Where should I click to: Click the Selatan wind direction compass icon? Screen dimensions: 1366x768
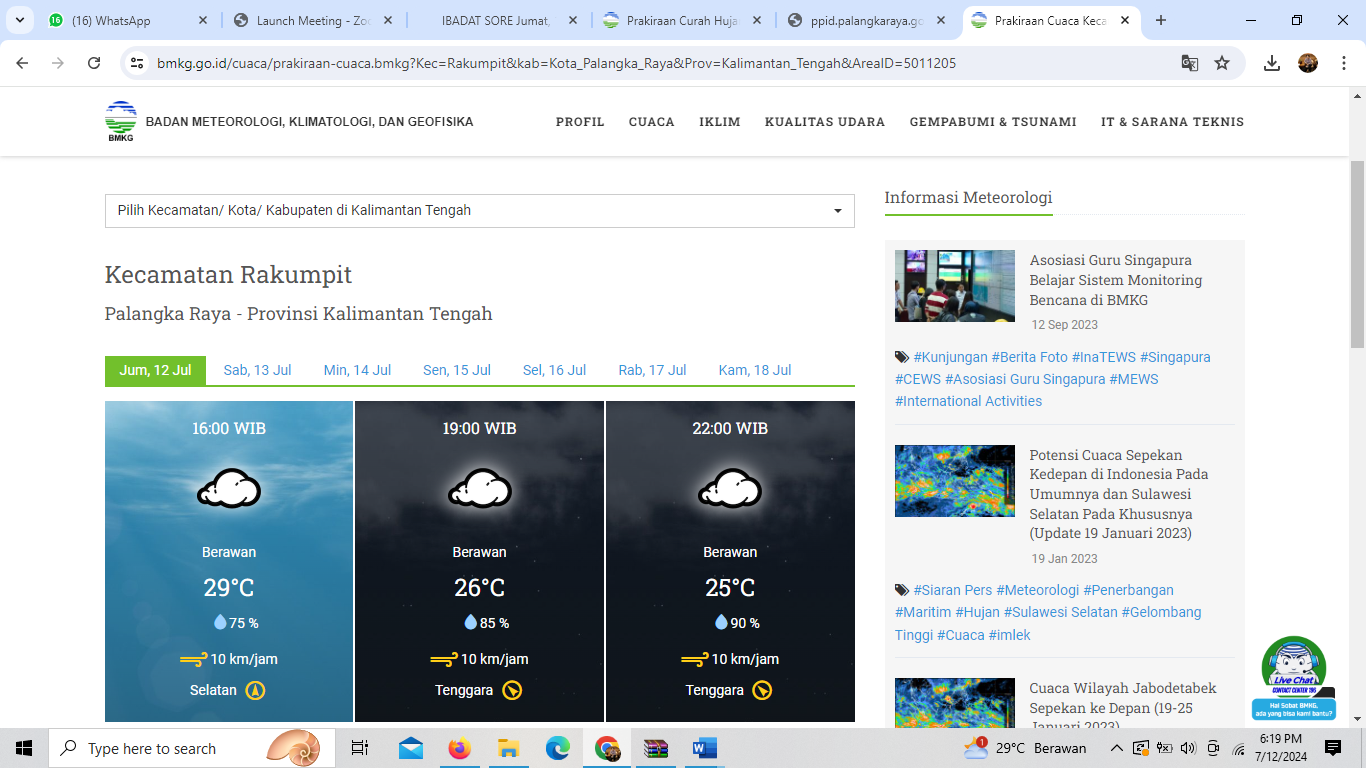[255, 690]
